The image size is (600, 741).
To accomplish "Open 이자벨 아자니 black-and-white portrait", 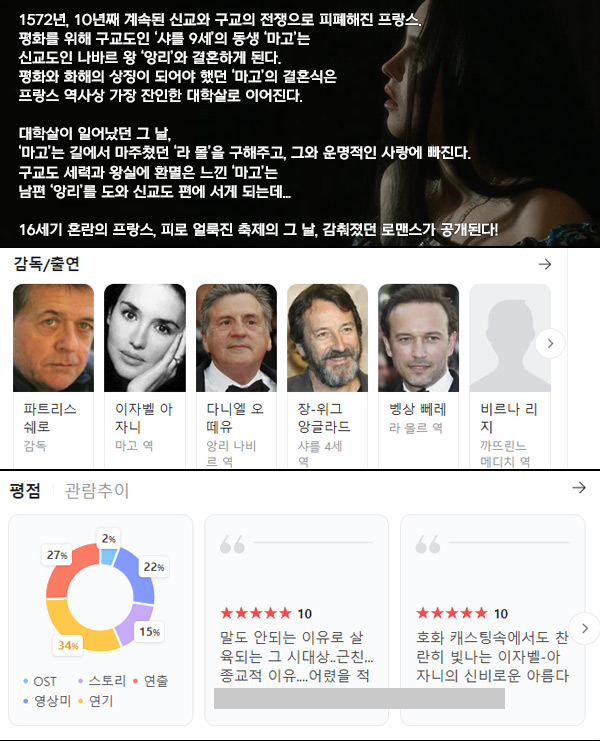I will coord(145,338).
